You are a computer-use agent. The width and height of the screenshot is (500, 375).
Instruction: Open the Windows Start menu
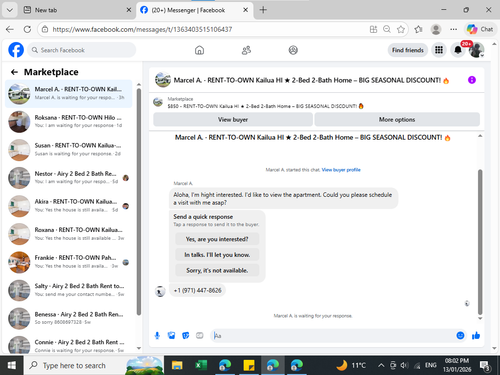12,365
